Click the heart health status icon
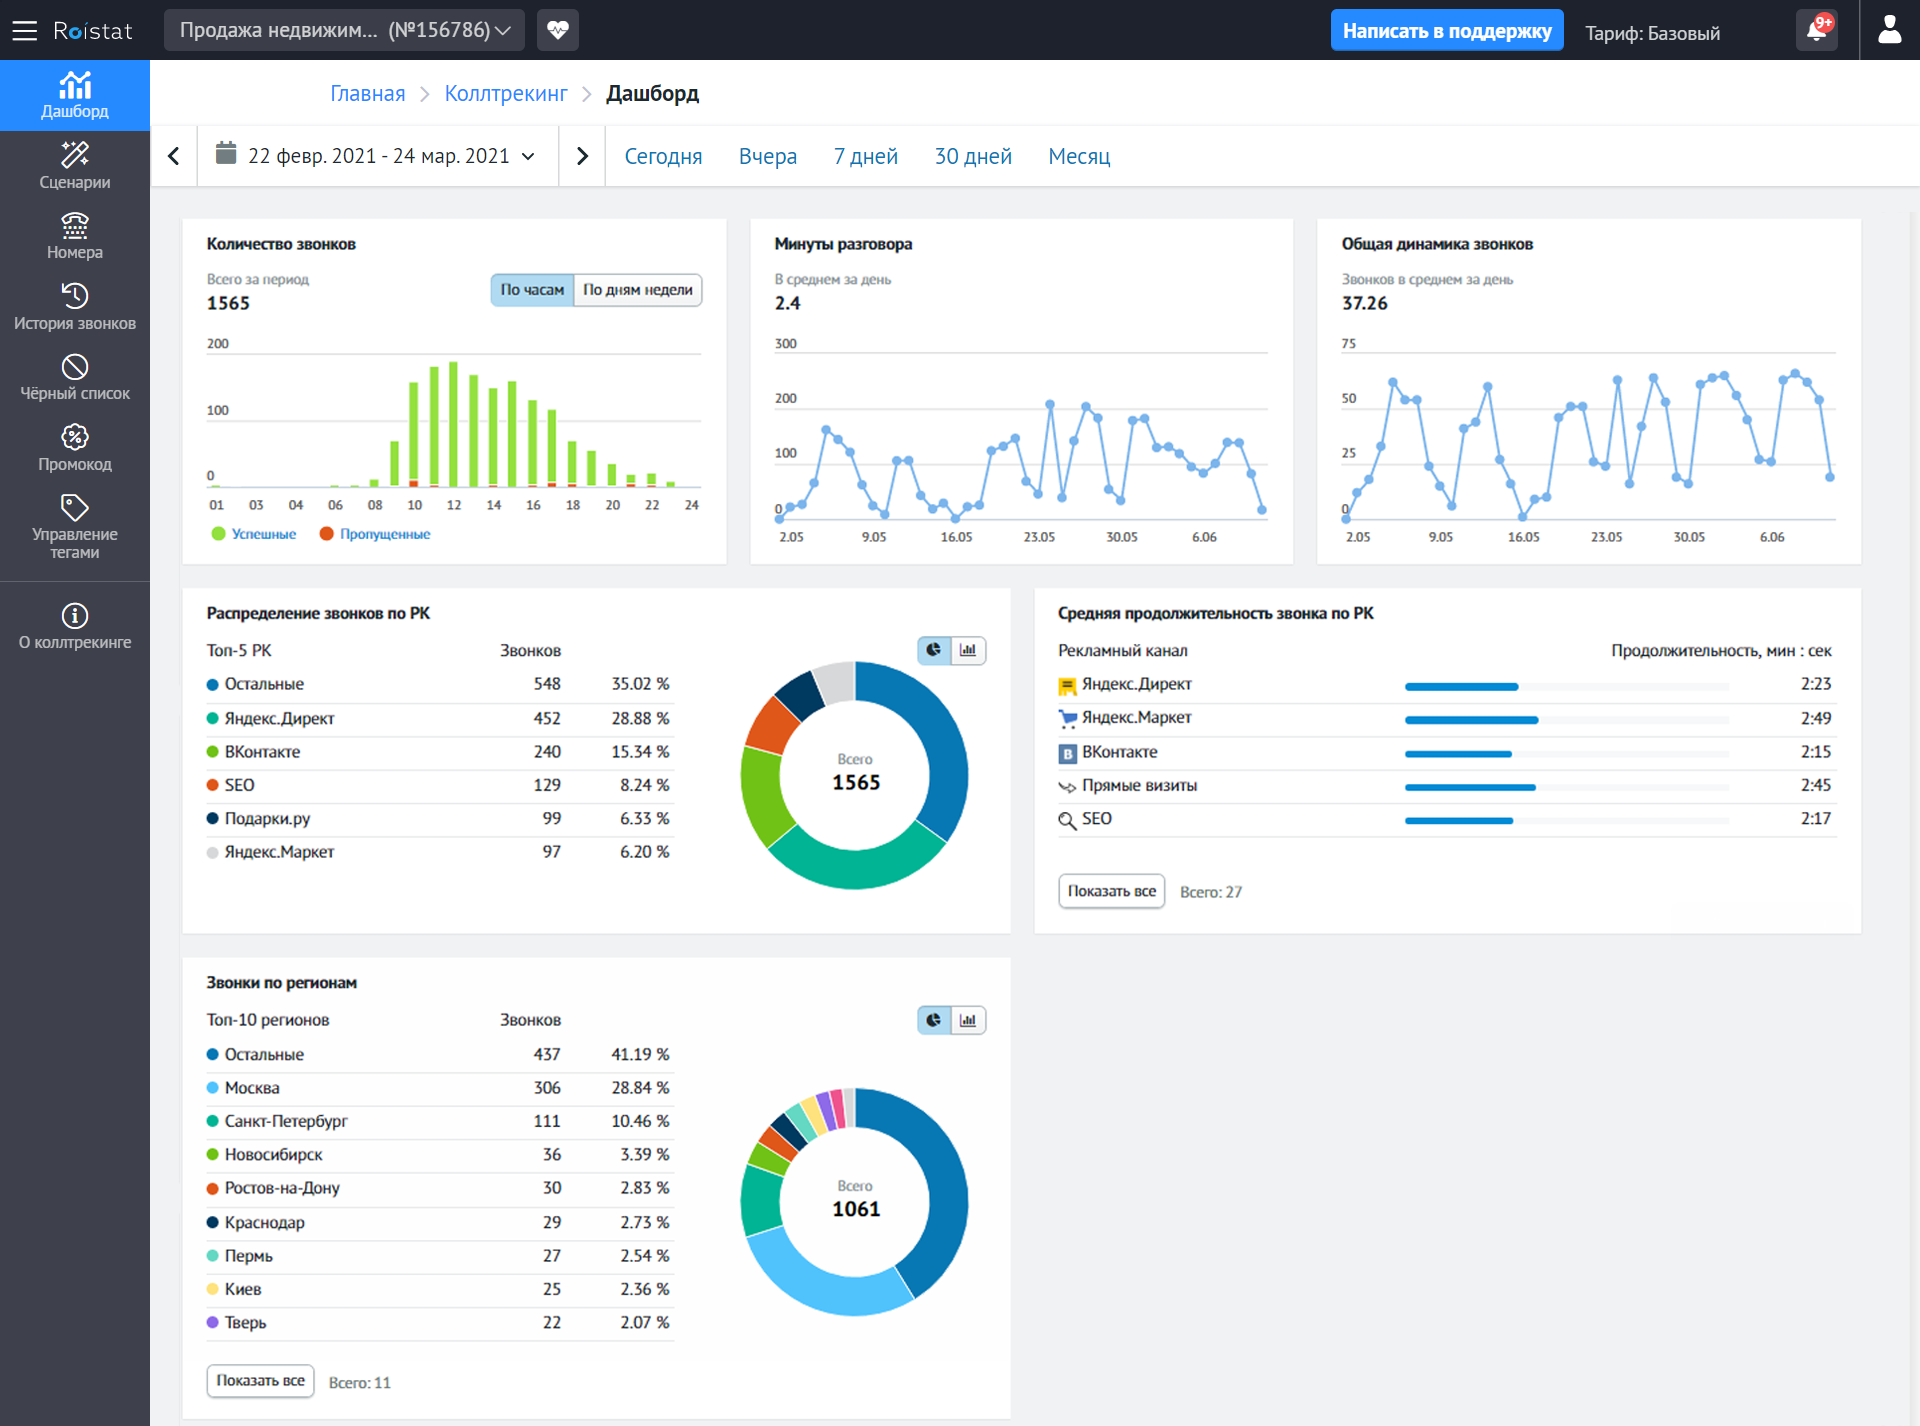The width and height of the screenshot is (1920, 1426). (x=558, y=30)
